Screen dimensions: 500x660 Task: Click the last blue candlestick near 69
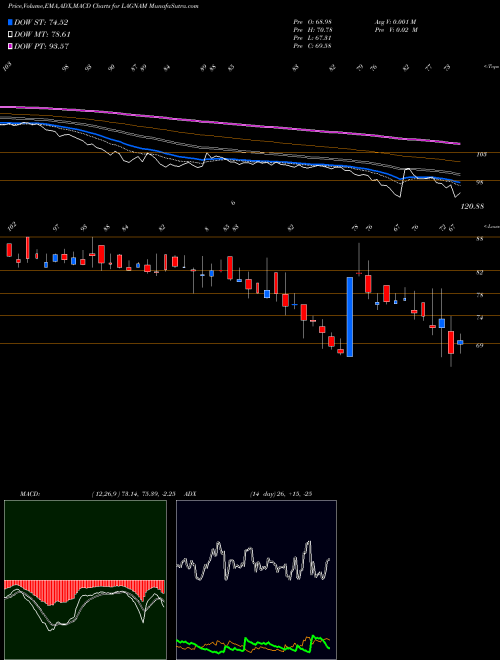tap(460, 343)
